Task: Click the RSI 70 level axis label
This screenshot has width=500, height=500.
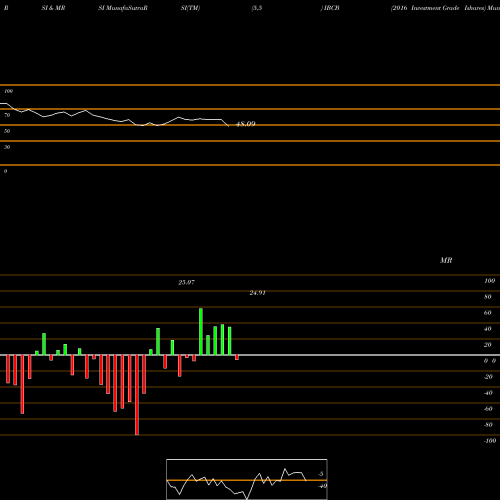Action: pos(7,115)
